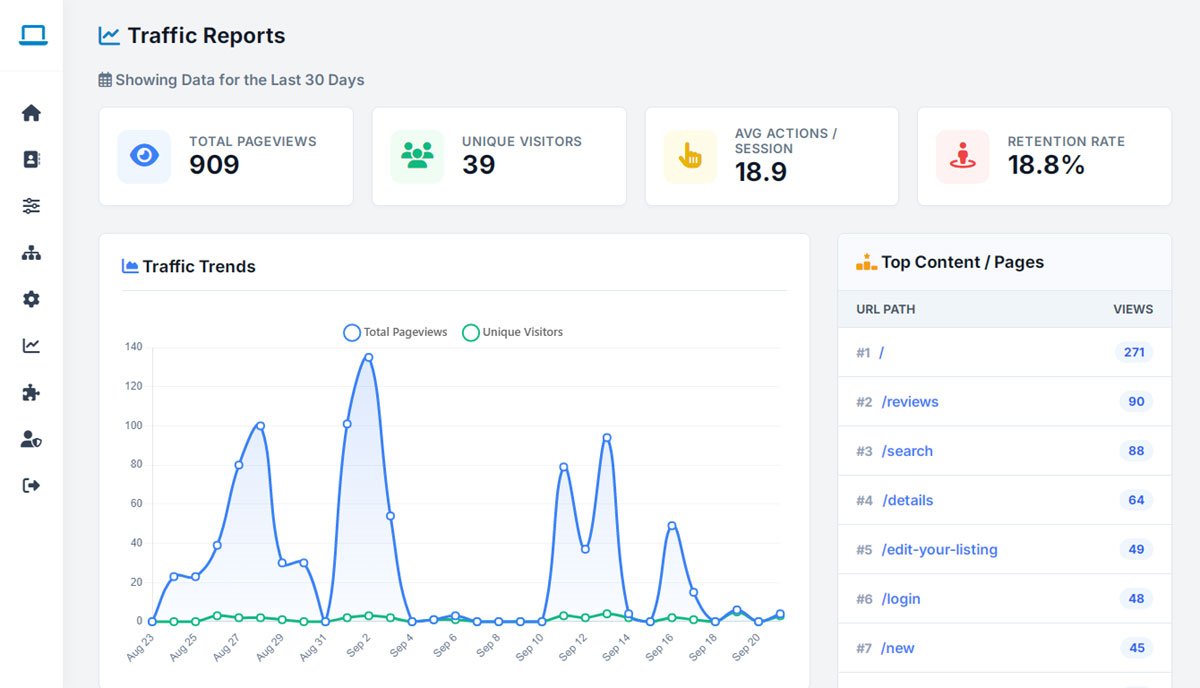Click the red person icon on Retention Rate card
This screenshot has height=688, width=1200.
[962, 156]
